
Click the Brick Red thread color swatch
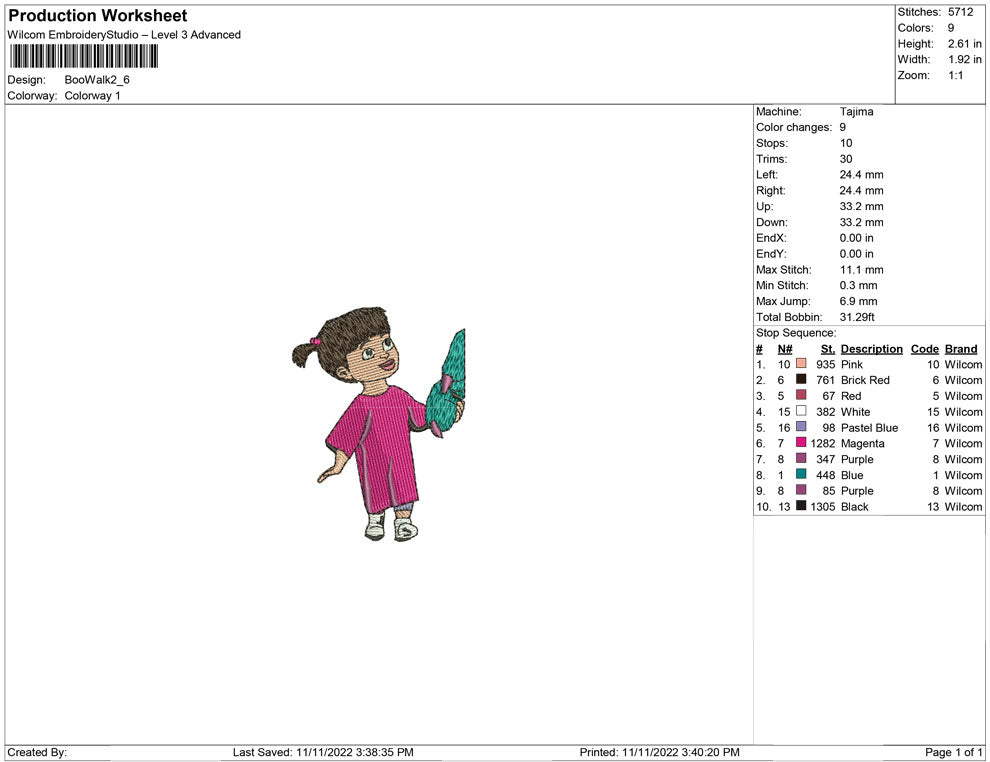(x=801, y=379)
